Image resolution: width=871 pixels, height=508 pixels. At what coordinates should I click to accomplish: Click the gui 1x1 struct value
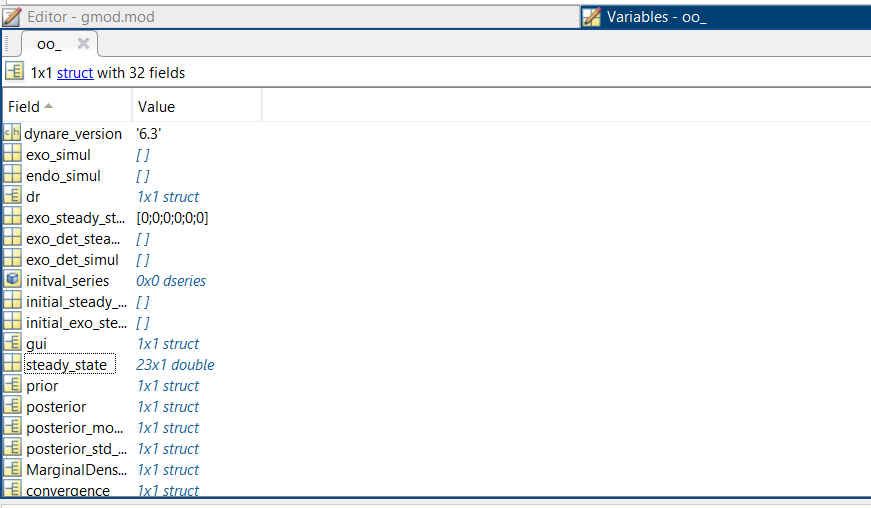pos(168,344)
